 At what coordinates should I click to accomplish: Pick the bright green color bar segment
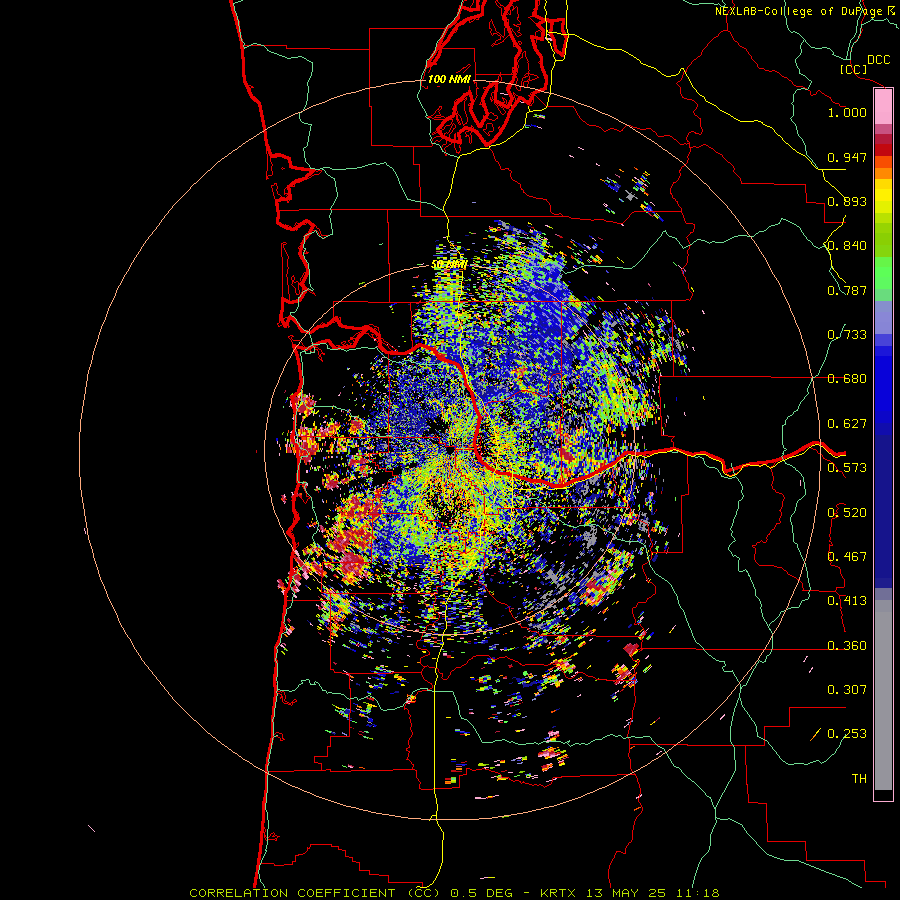tap(883, 273)
